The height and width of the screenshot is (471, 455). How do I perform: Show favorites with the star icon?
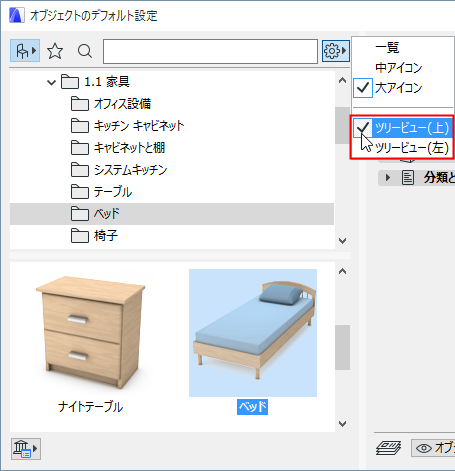point(55,51)
